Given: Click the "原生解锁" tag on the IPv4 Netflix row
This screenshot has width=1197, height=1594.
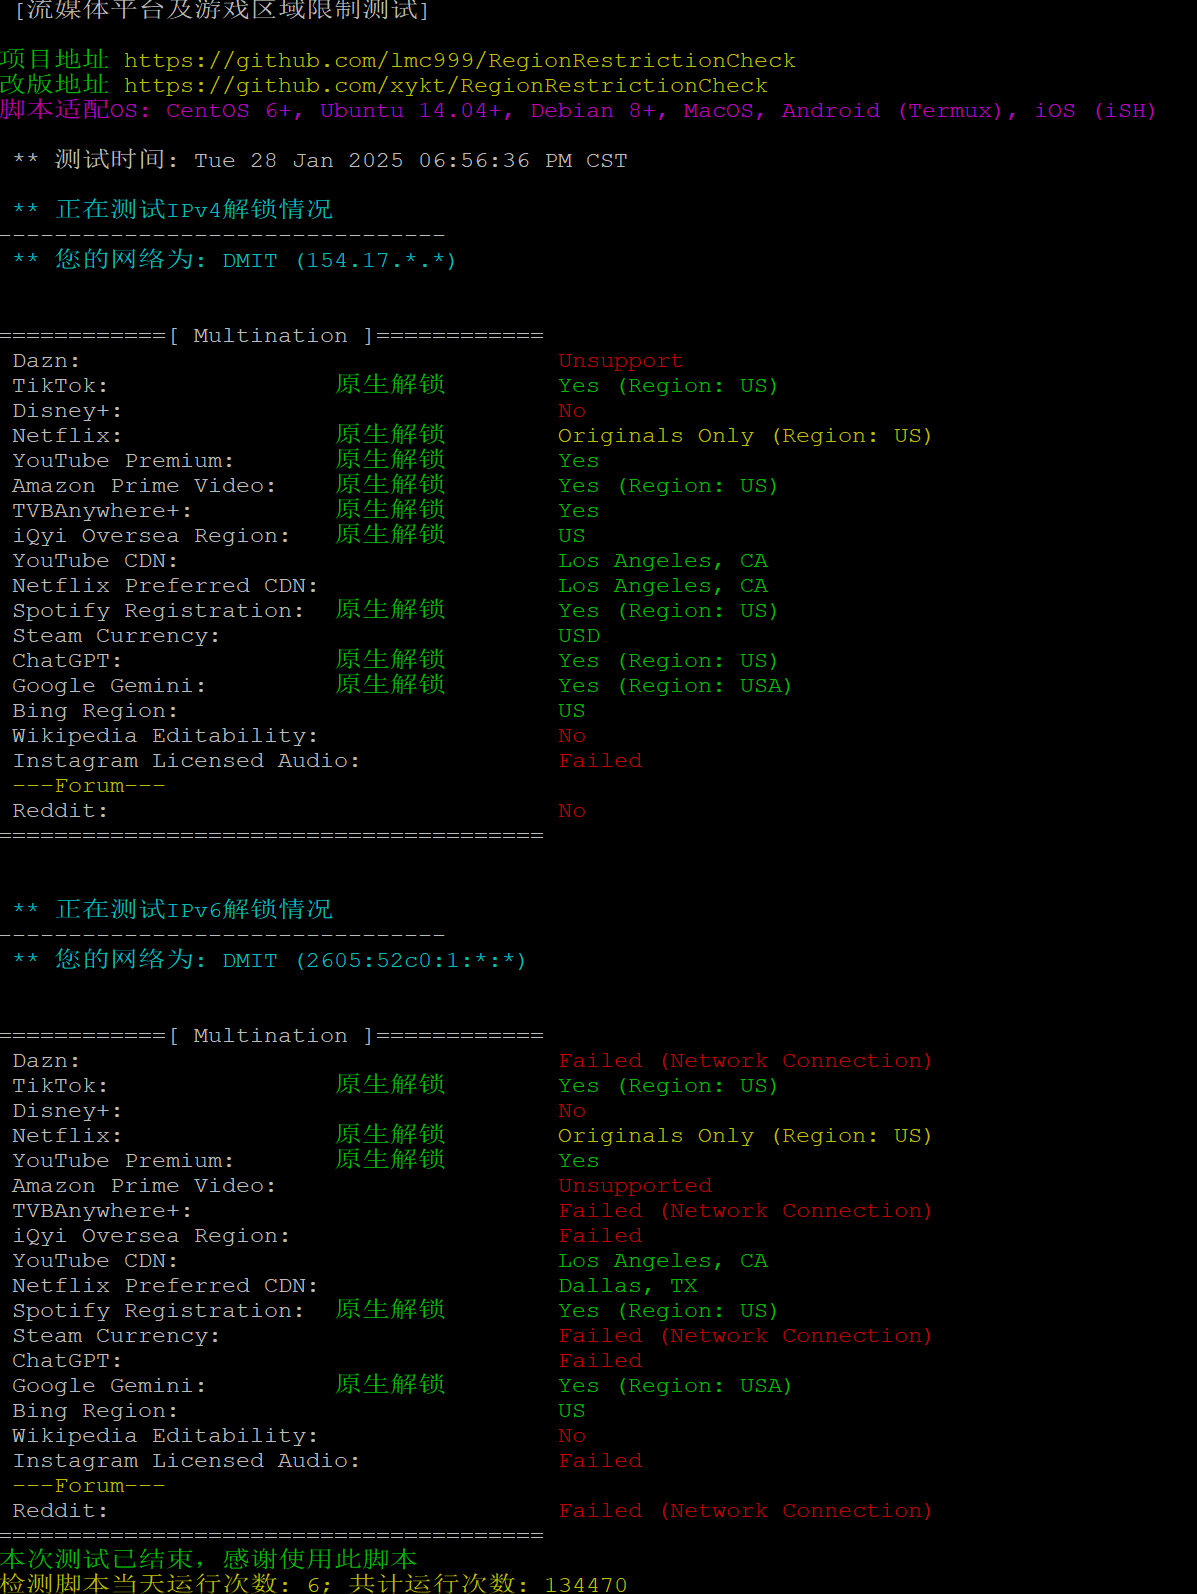Looking at the screenshot, I should (x=390, y=435).
